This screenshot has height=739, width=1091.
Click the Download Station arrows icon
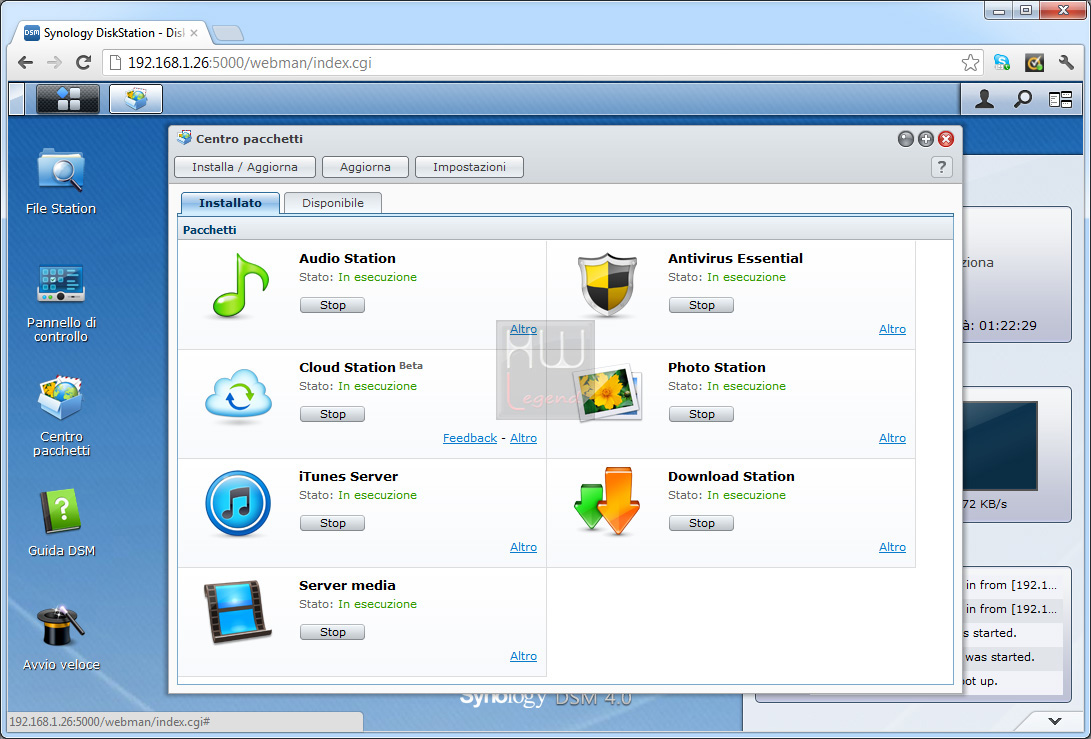607,502
